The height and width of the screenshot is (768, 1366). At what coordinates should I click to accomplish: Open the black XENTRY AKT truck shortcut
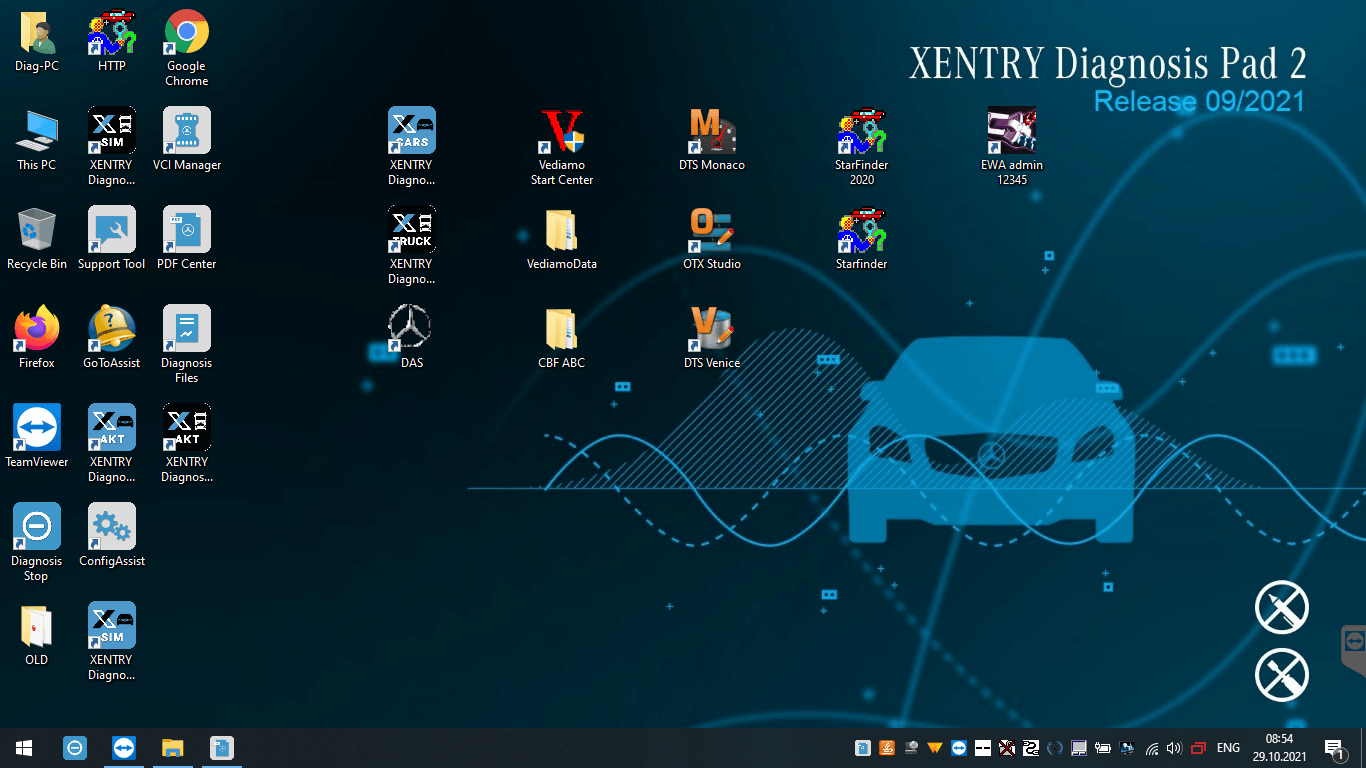point(187,444)
